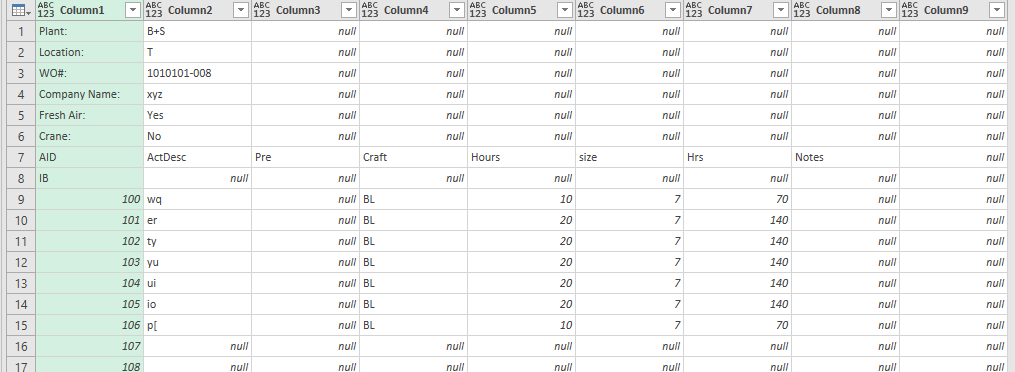This screenshot has height=372, width=1015.
Task: Select the 'Company Name:' cell
Action: 80,94
